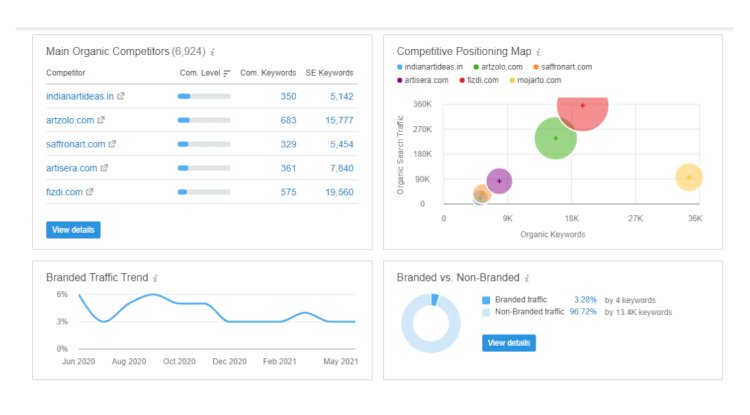Click the Com. Keywords column header
The width and height of the screenshot is (750, 415).
pyautogui.click(x=268, y=73)
